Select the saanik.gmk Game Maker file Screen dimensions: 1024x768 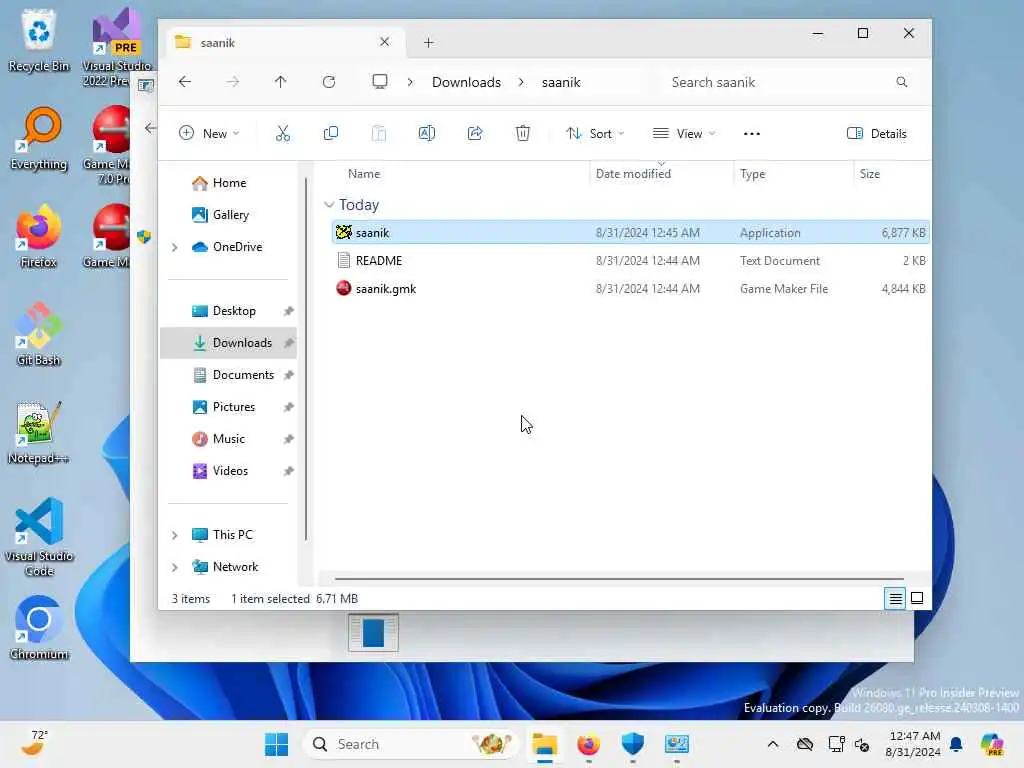pos(630,289)
